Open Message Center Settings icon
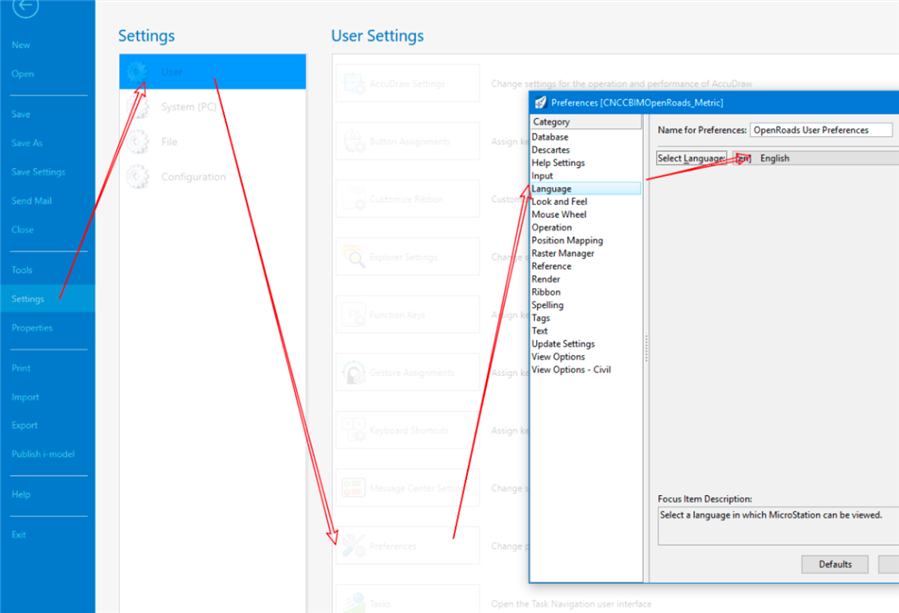Screen dimensions: 899x613 click(354, 488)
